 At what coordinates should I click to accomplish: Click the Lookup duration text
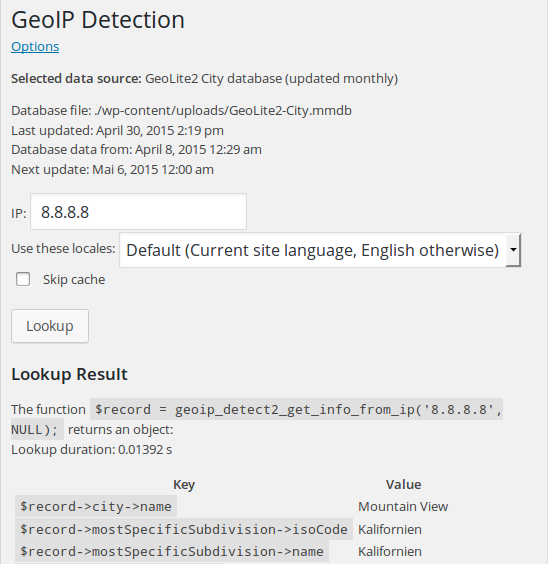point(92,450)
